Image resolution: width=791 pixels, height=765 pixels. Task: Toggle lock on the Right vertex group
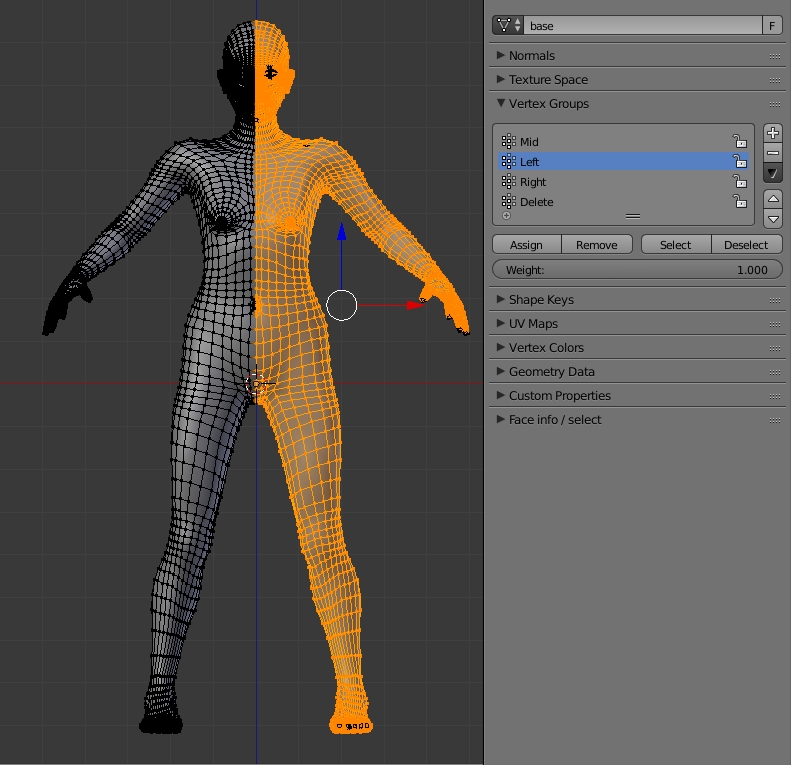tap(739, 182)
